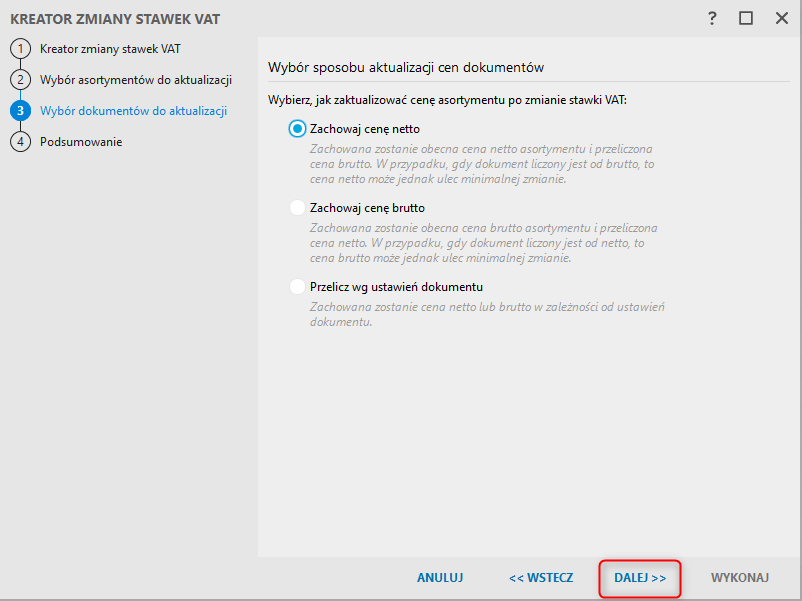Click the step 2 number circle
Image resolution: width=802 pixels, height=601 pixels.
click(x=20, y=79)
